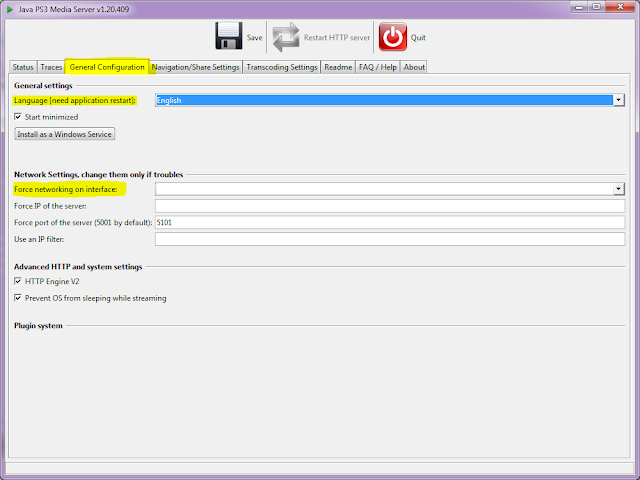Click the Force networking on interface label
This screenshot has height=480, width=640.
(x=65, y=189)
